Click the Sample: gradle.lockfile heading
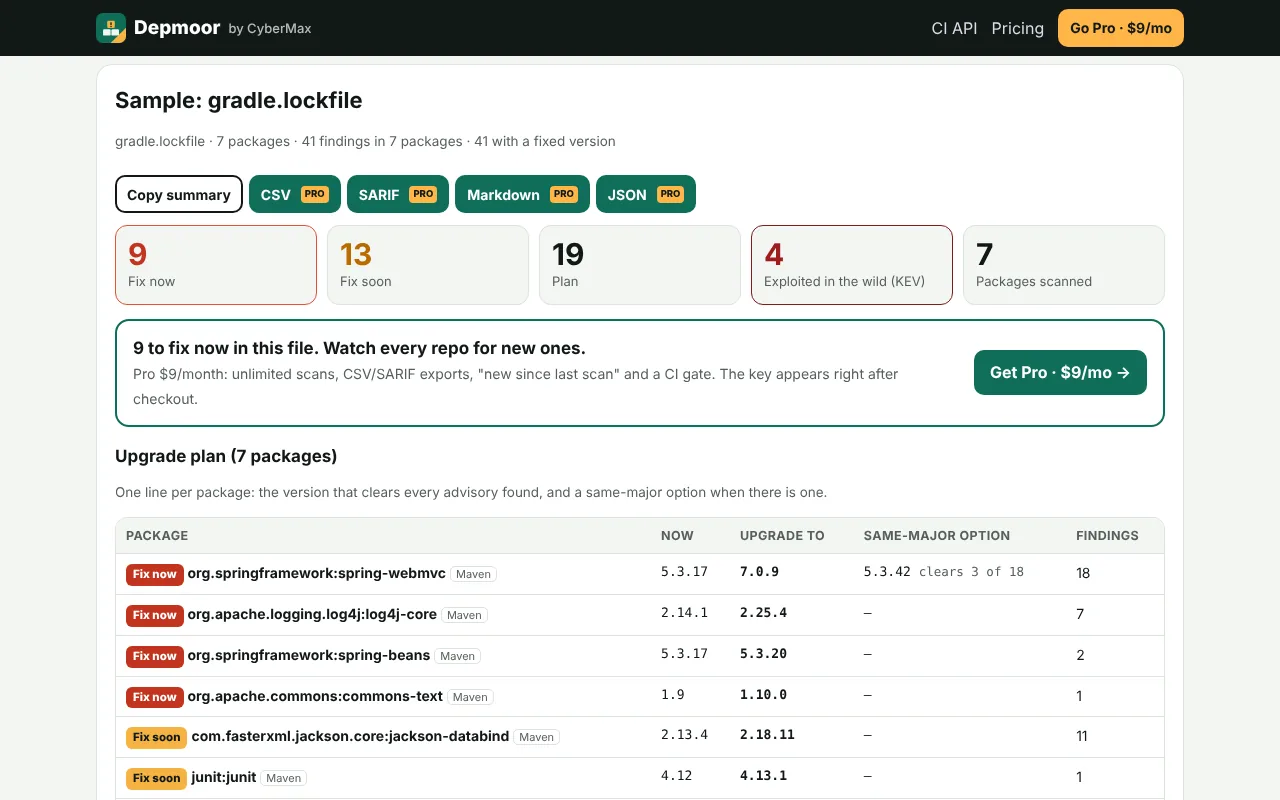Viewport: 1280px width, 800px height. 239,100
